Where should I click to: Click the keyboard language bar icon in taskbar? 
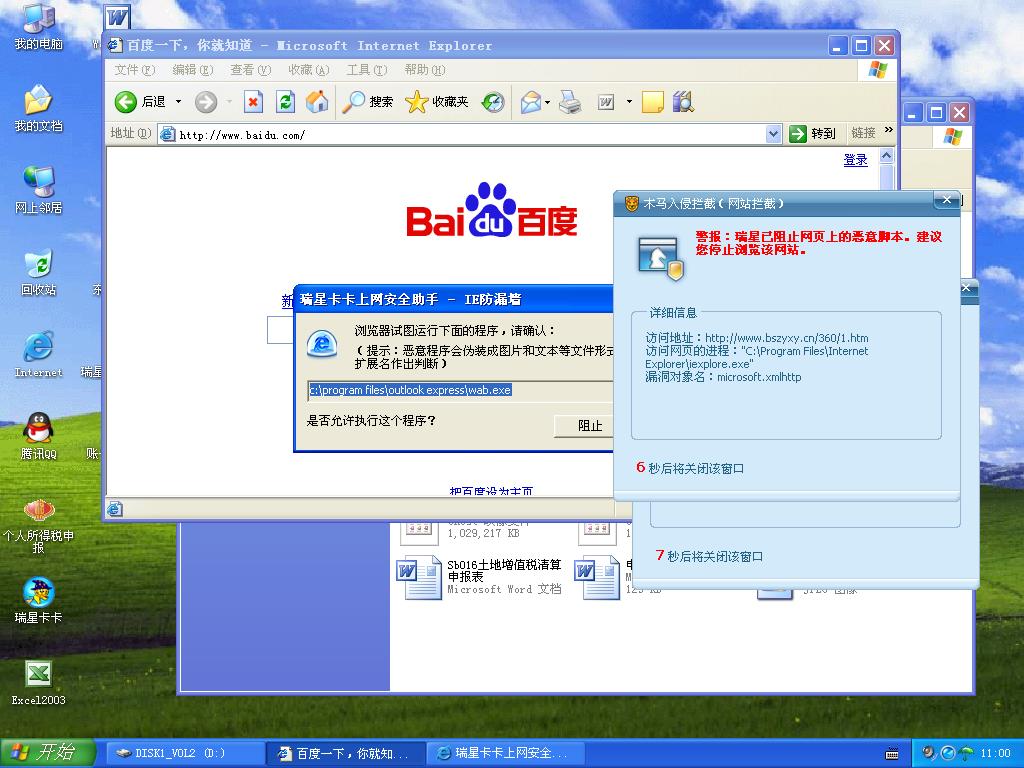pyautogui.click(x=891, y=754)
